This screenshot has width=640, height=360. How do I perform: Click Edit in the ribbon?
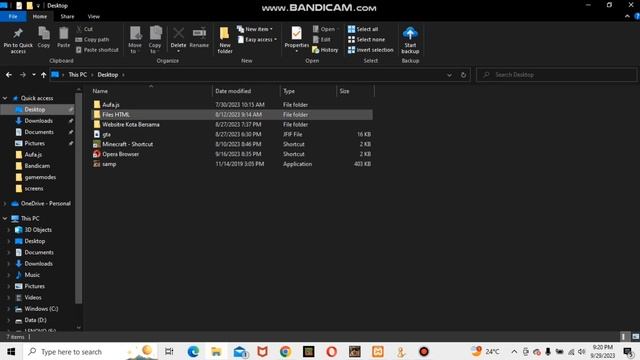322,40
